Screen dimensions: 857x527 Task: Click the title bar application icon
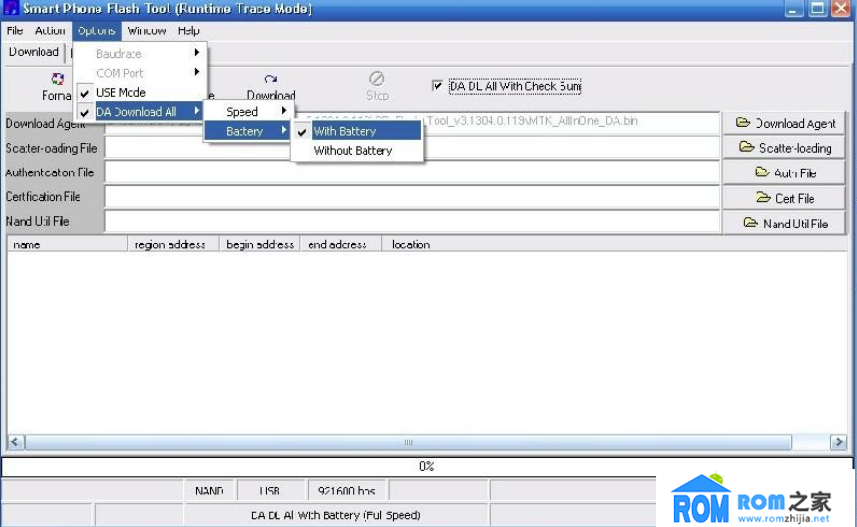10,8
